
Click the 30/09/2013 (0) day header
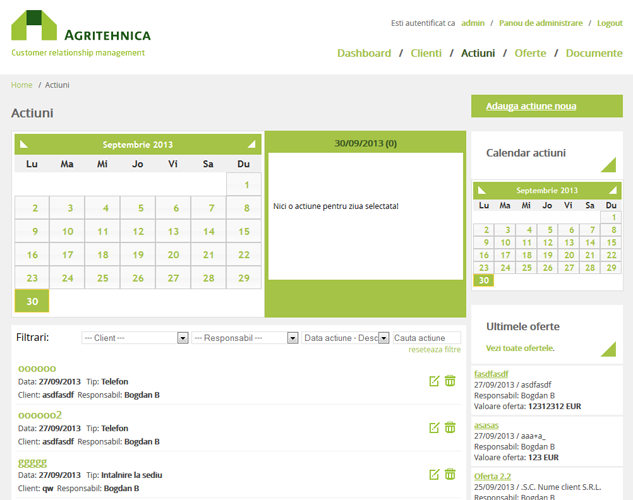[x=365, y=143]
